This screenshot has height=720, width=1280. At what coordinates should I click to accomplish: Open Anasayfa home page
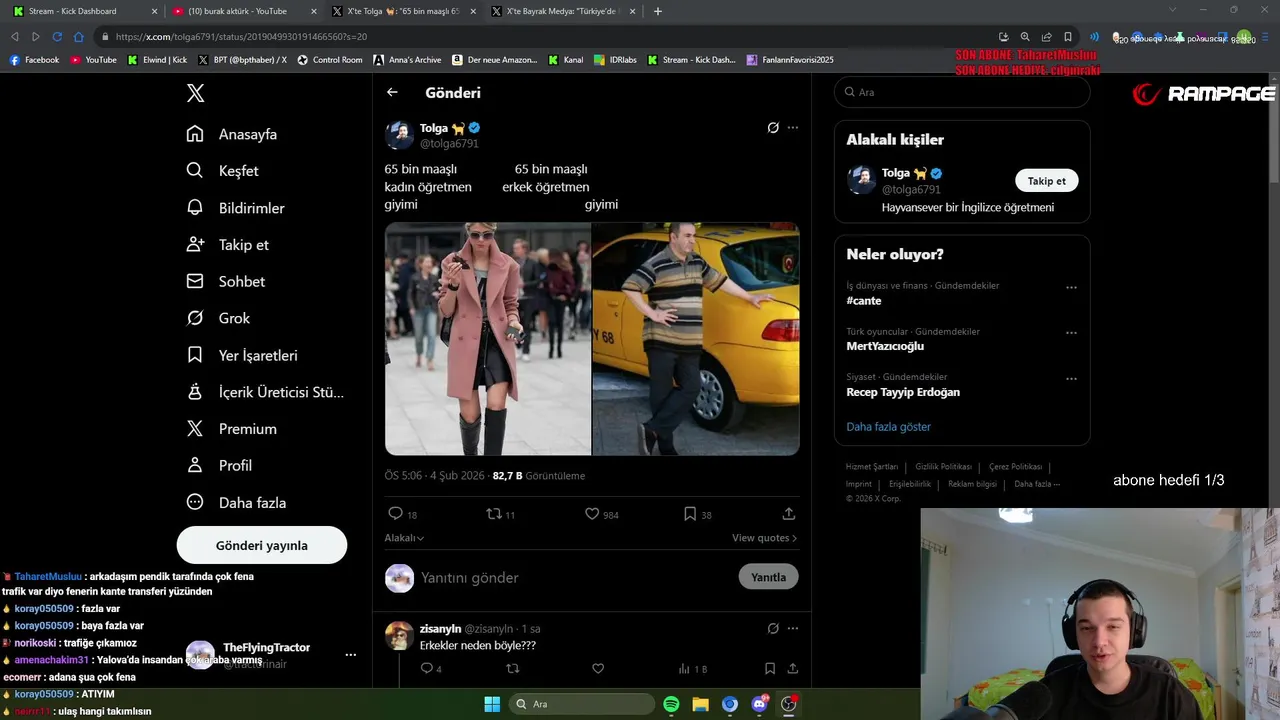[232, 134]
